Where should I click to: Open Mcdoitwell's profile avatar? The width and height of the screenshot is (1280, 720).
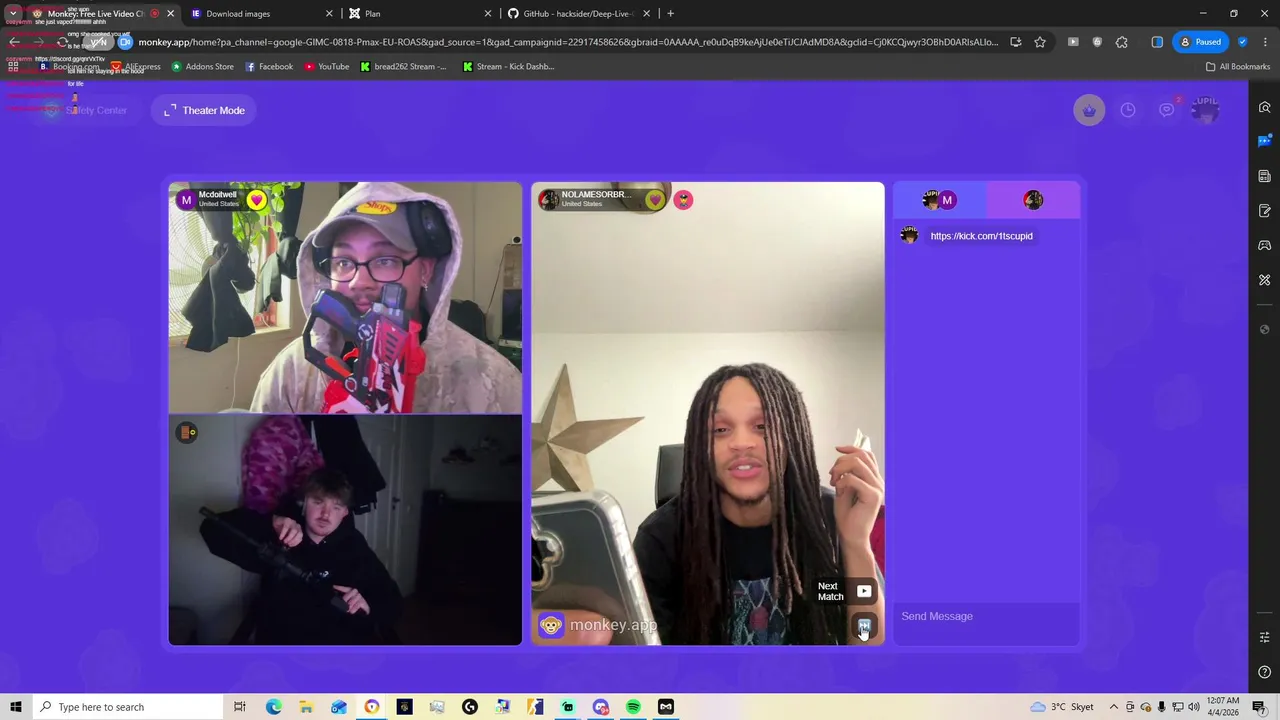186,200
